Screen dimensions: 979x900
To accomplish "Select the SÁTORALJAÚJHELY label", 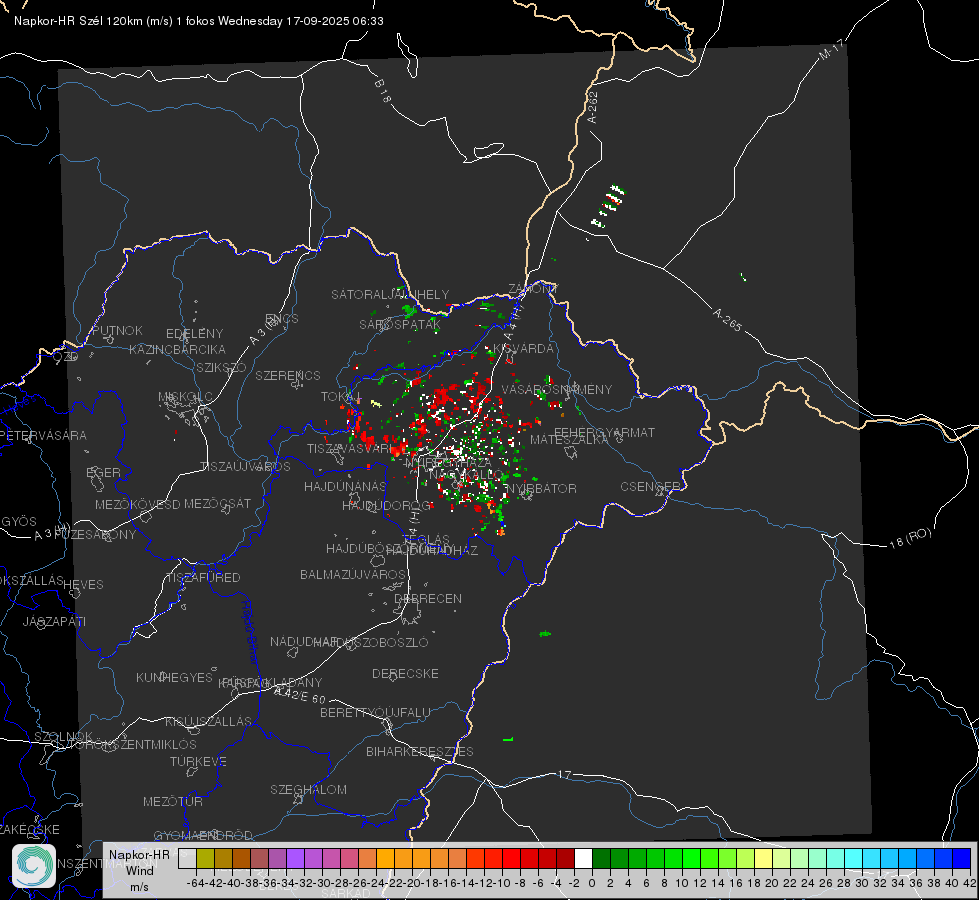I will (390, 294).
